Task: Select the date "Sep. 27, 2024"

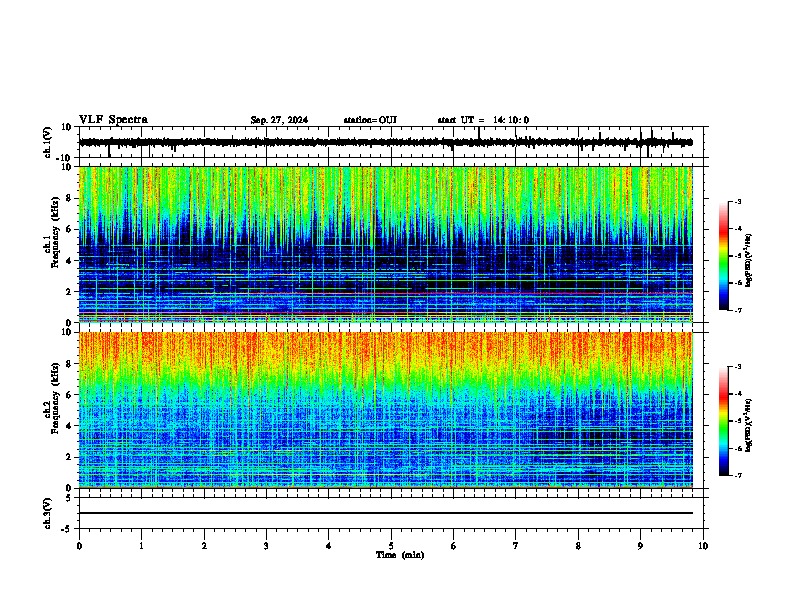Action: pyautogui.click(x=279, y=120)
